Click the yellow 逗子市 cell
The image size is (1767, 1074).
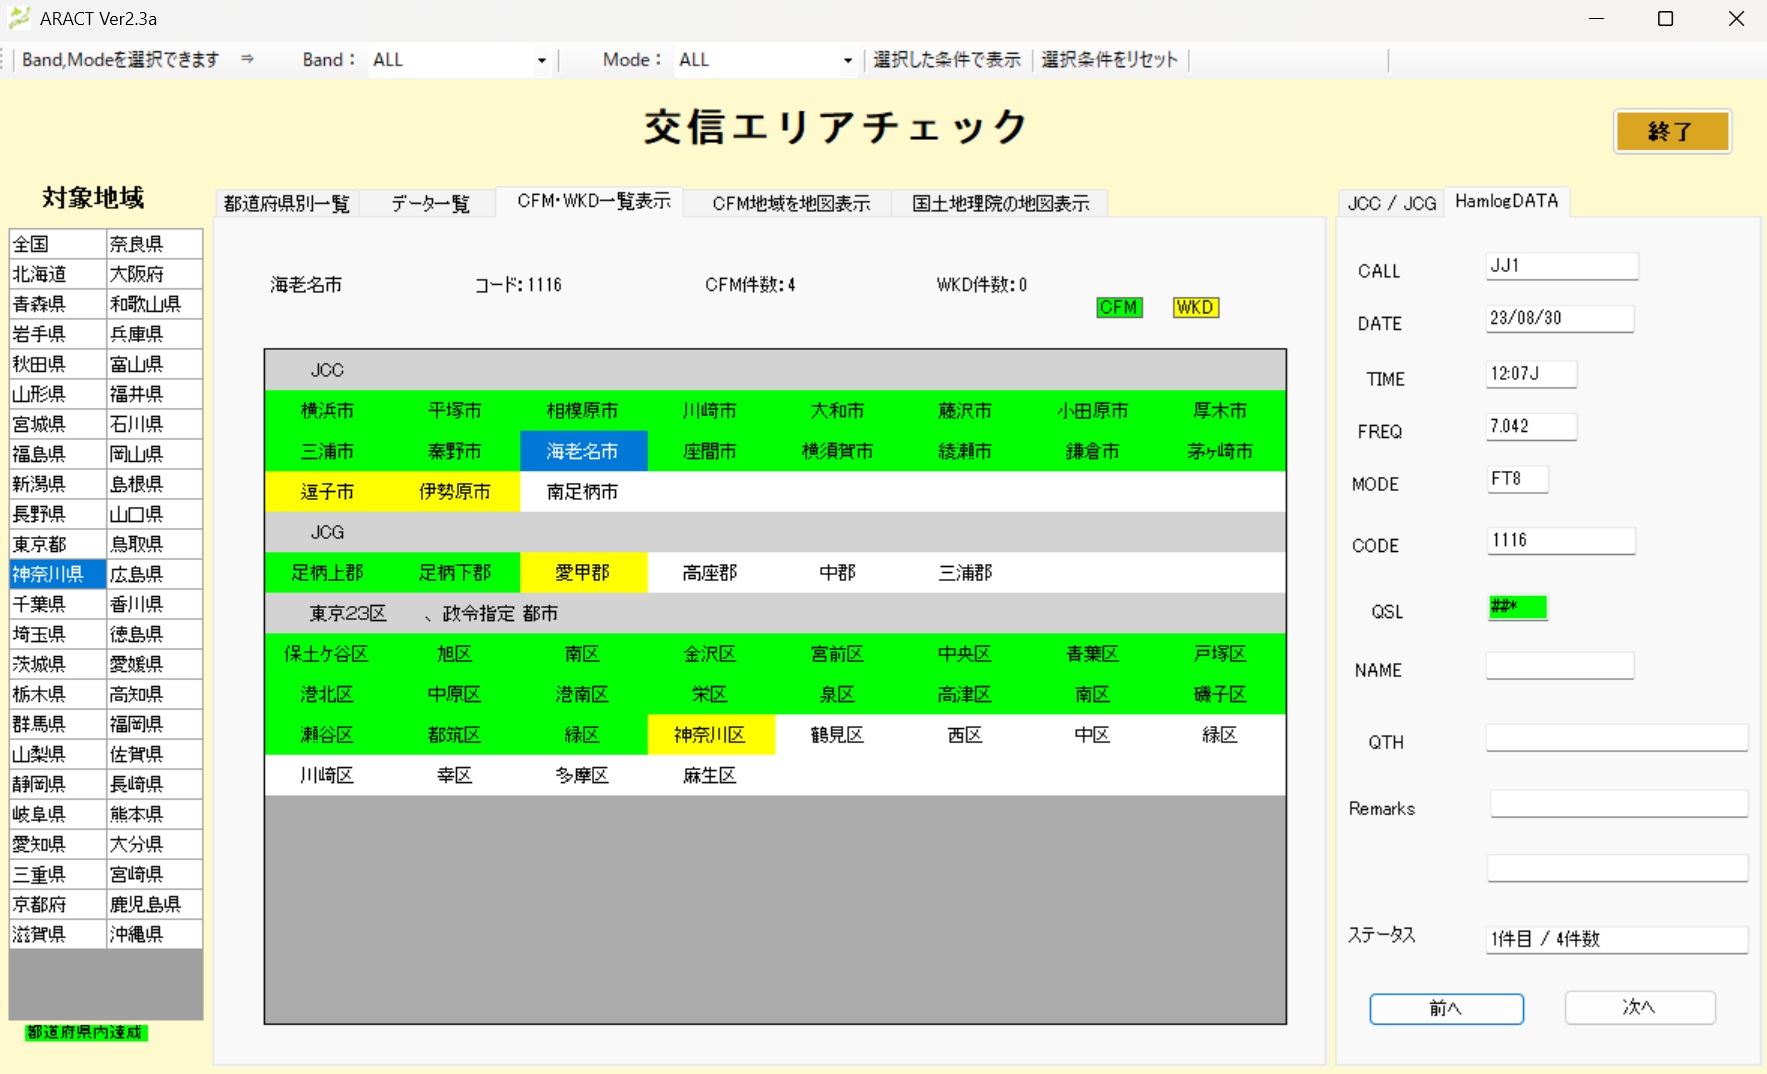tap(328, 492)
